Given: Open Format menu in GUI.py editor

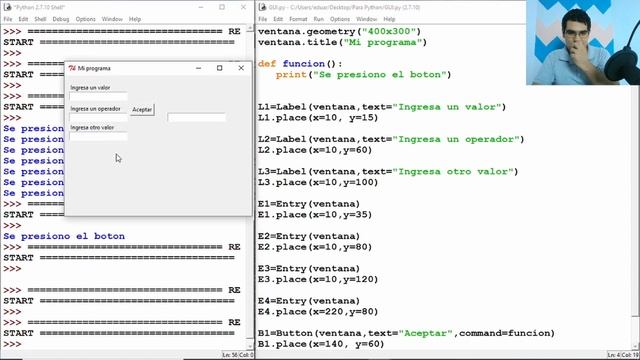Looking at the screenshot, I should [x=298, y=19].
